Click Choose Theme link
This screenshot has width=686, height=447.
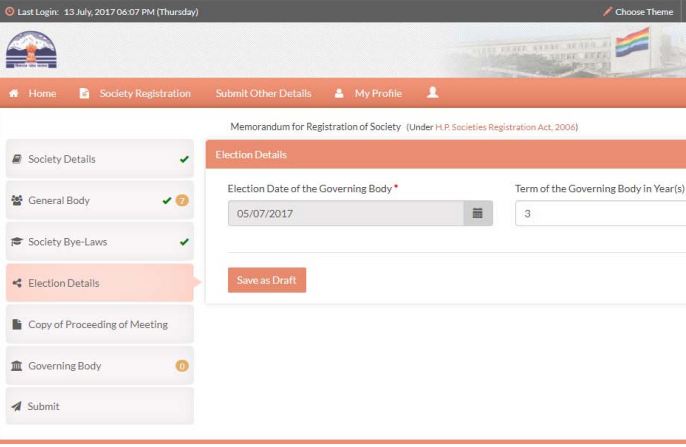click(644, 12)
